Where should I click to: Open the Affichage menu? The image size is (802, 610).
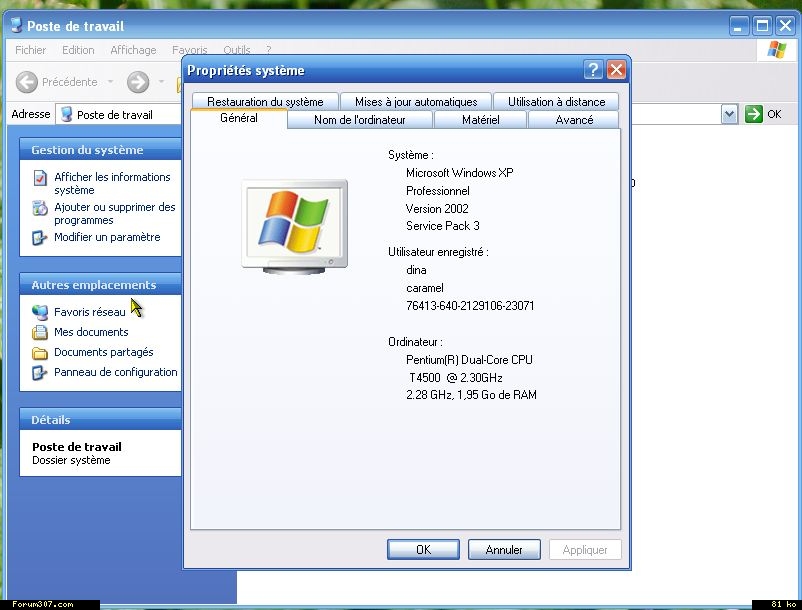133,50
